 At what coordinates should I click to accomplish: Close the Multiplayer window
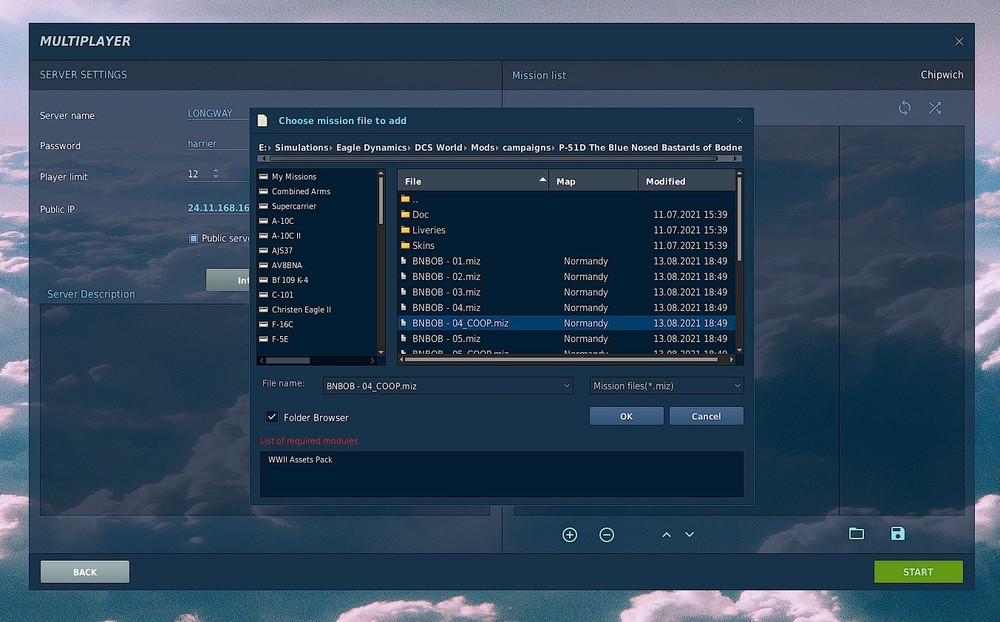[x=959, y=41]
